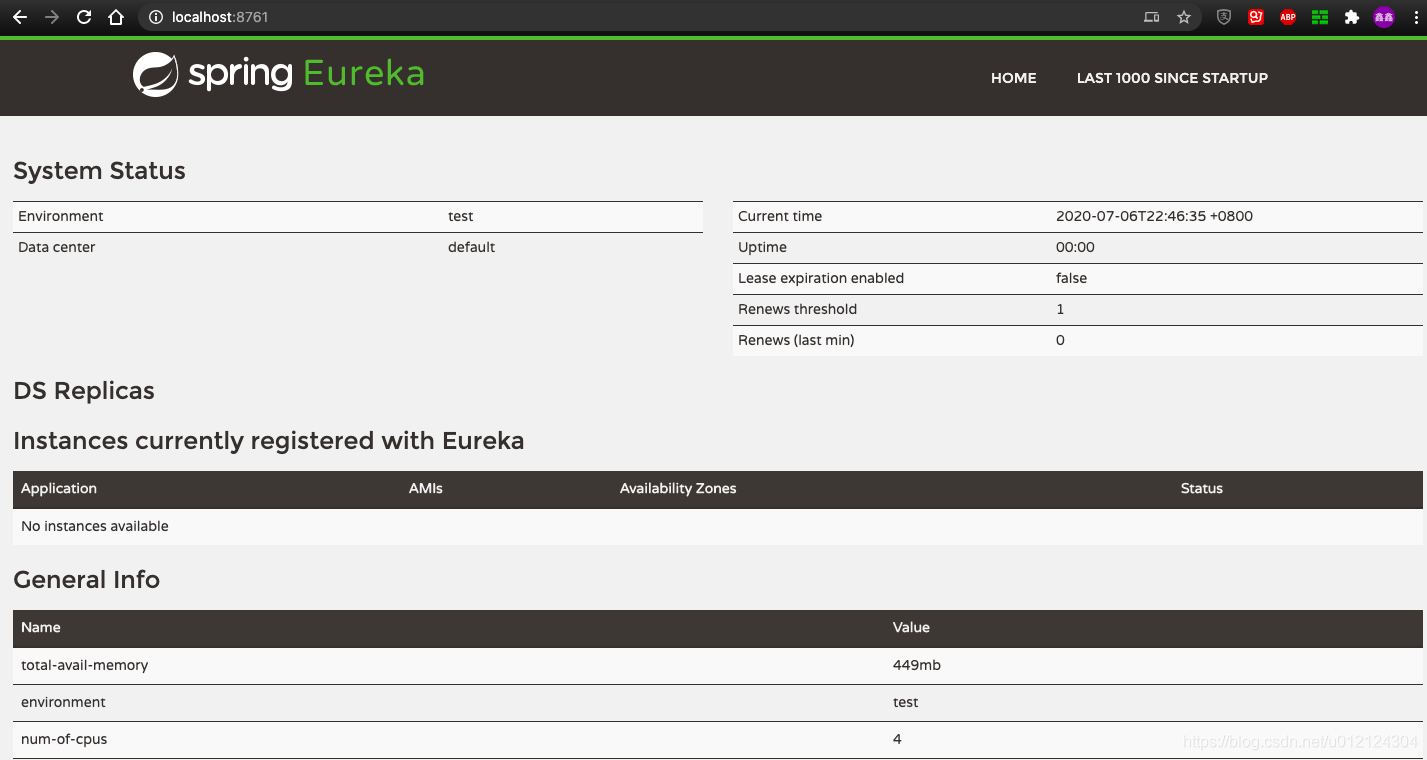Viewport: 1427px width, 760px height.
Task: Click the Lease expiration value 'false'
Action: (1071, 278)
